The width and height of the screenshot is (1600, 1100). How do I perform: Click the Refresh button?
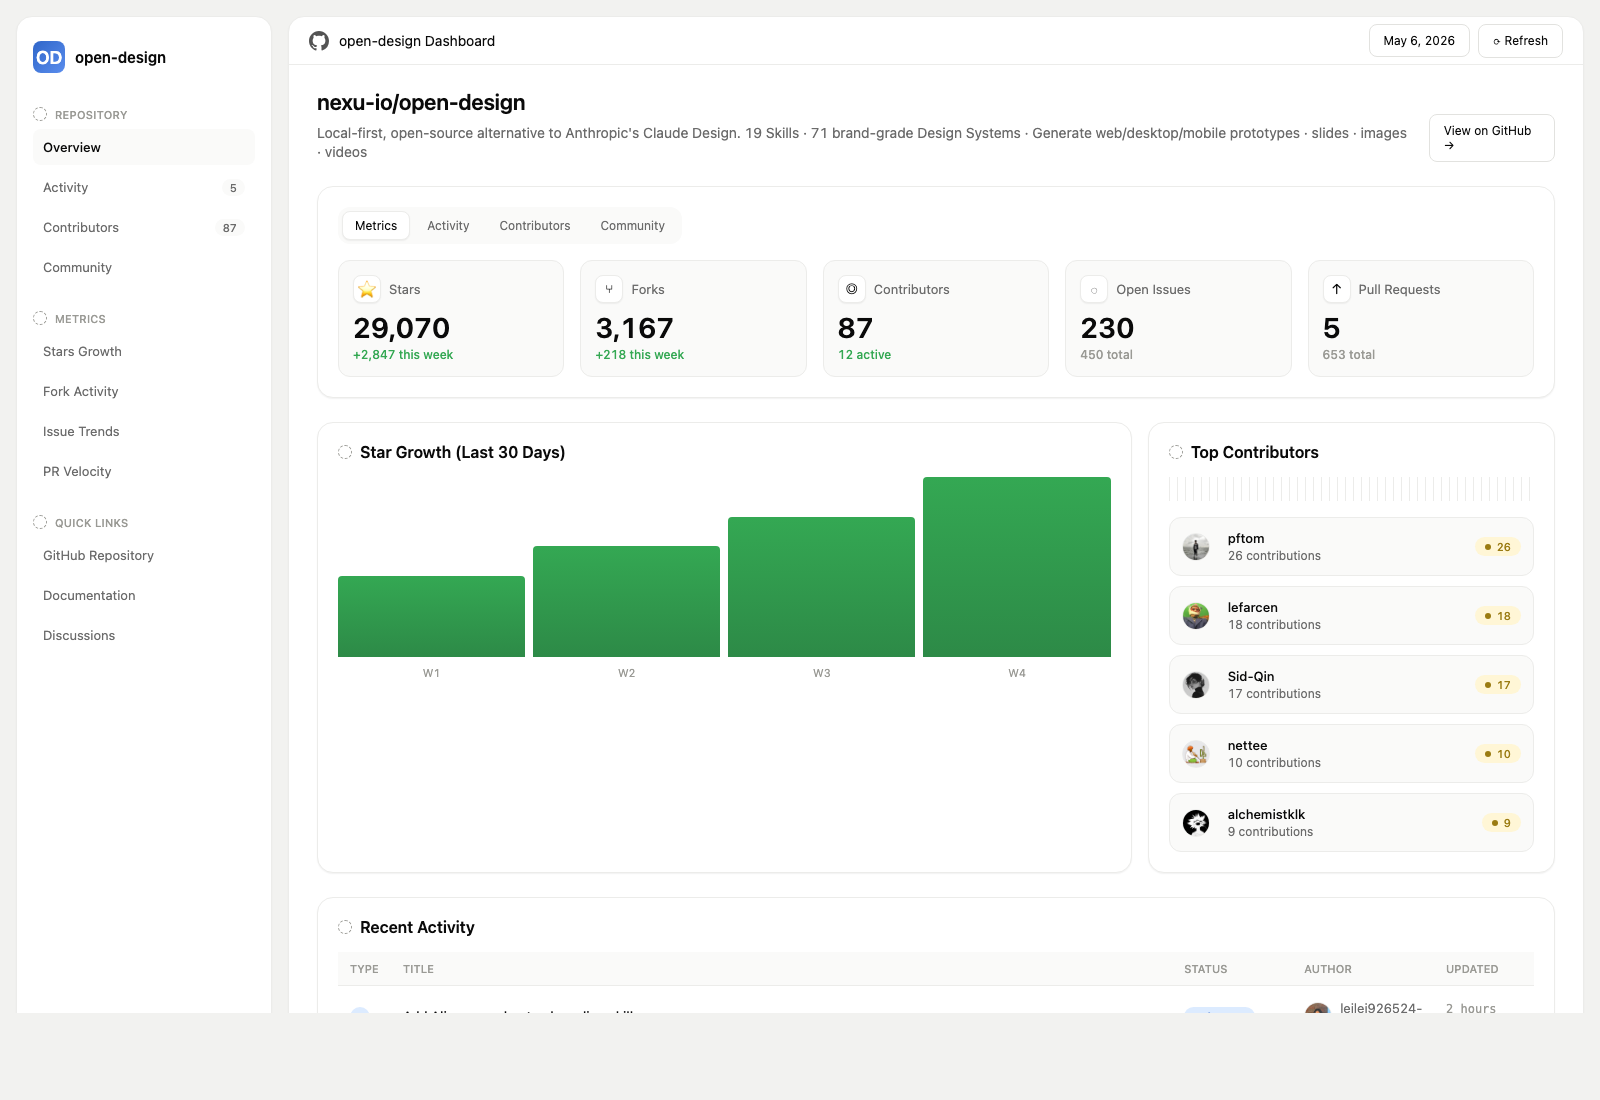tap(1520, 41)
